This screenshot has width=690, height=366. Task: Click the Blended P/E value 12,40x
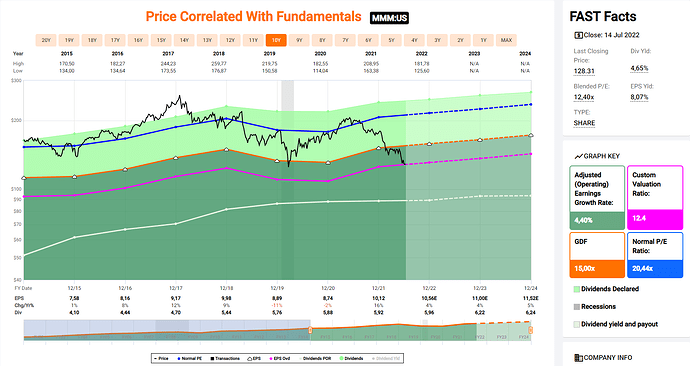tap(584, 97)
